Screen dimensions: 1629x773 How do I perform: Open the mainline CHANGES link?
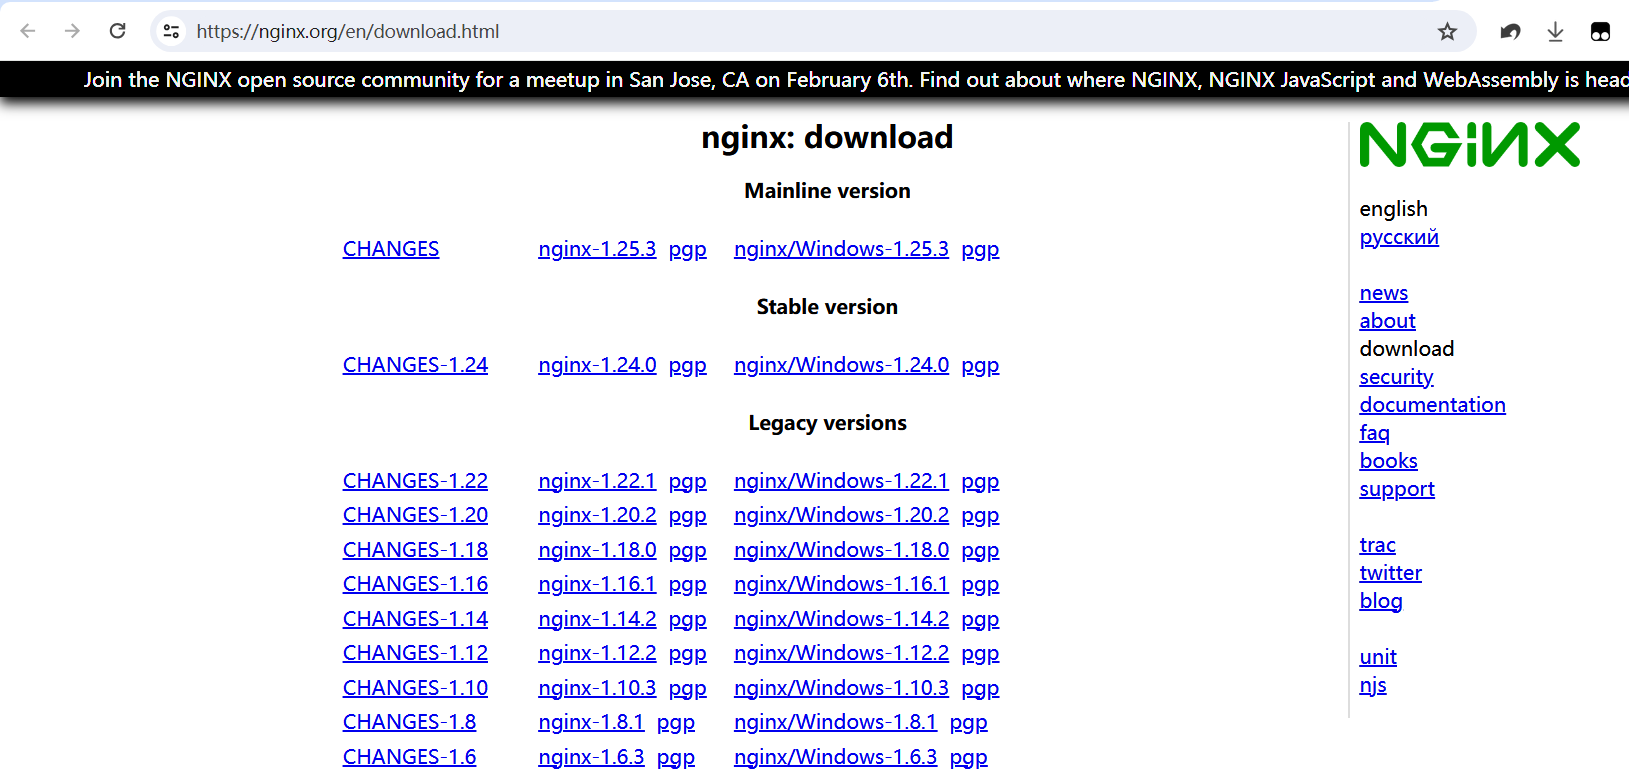pyautogui.click(x=391, y=249)
